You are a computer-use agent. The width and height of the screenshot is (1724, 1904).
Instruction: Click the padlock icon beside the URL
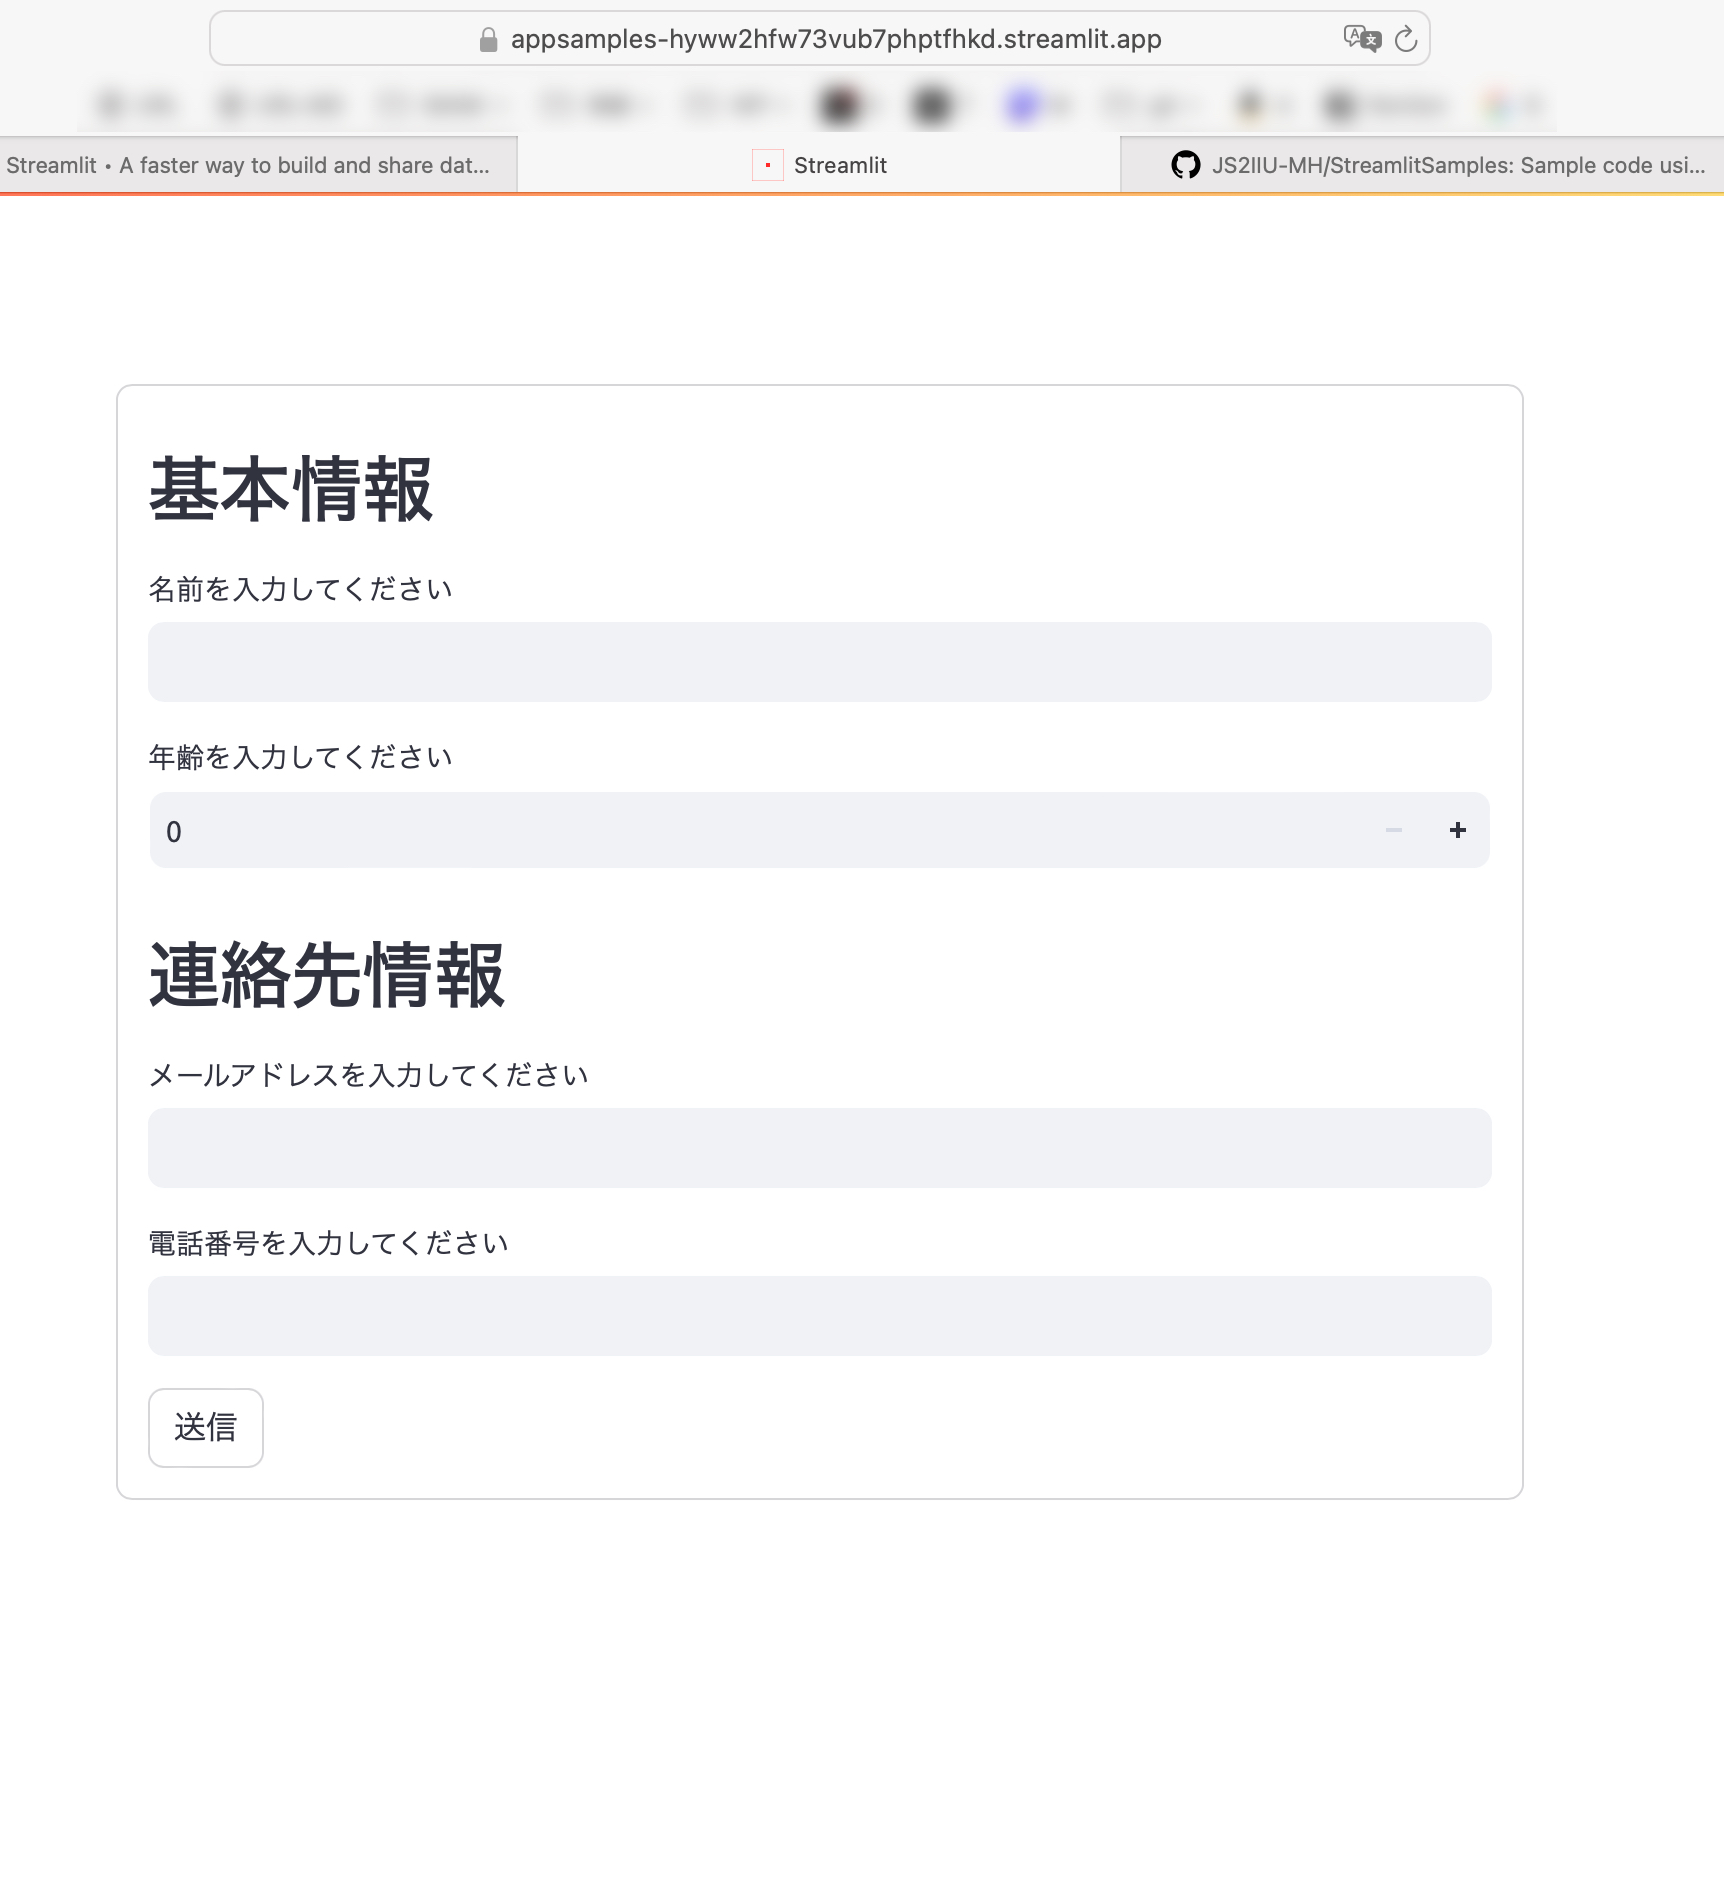tap(487, 38)
